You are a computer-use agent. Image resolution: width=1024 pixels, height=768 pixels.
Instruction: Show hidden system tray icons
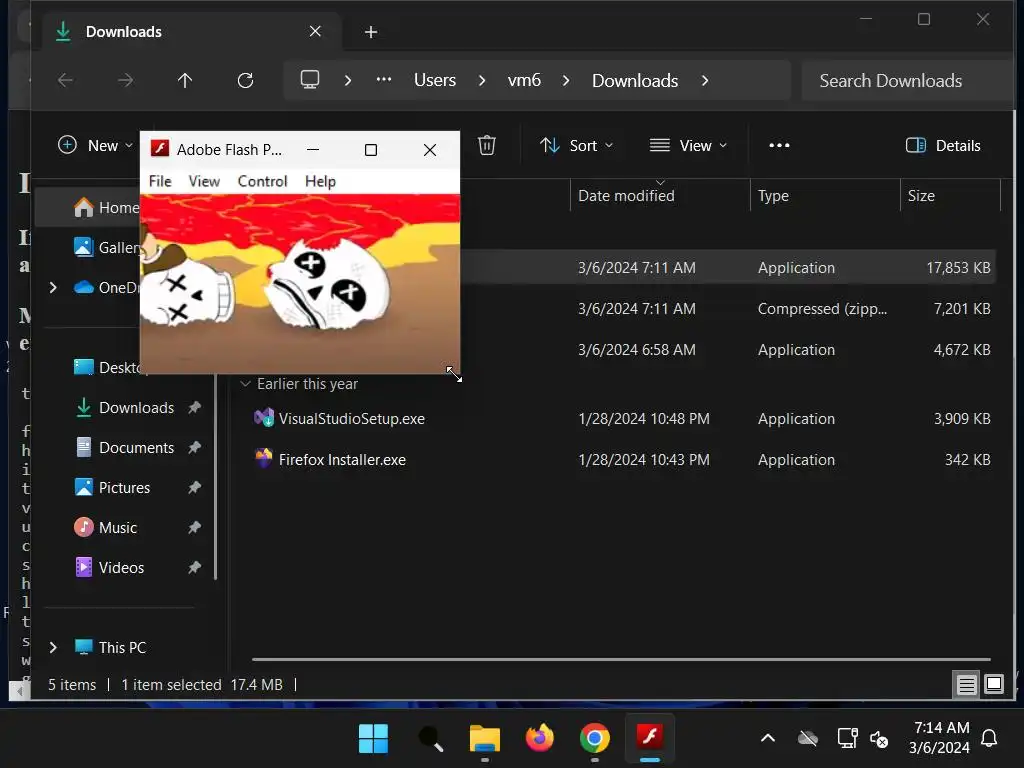click(768, 739)
